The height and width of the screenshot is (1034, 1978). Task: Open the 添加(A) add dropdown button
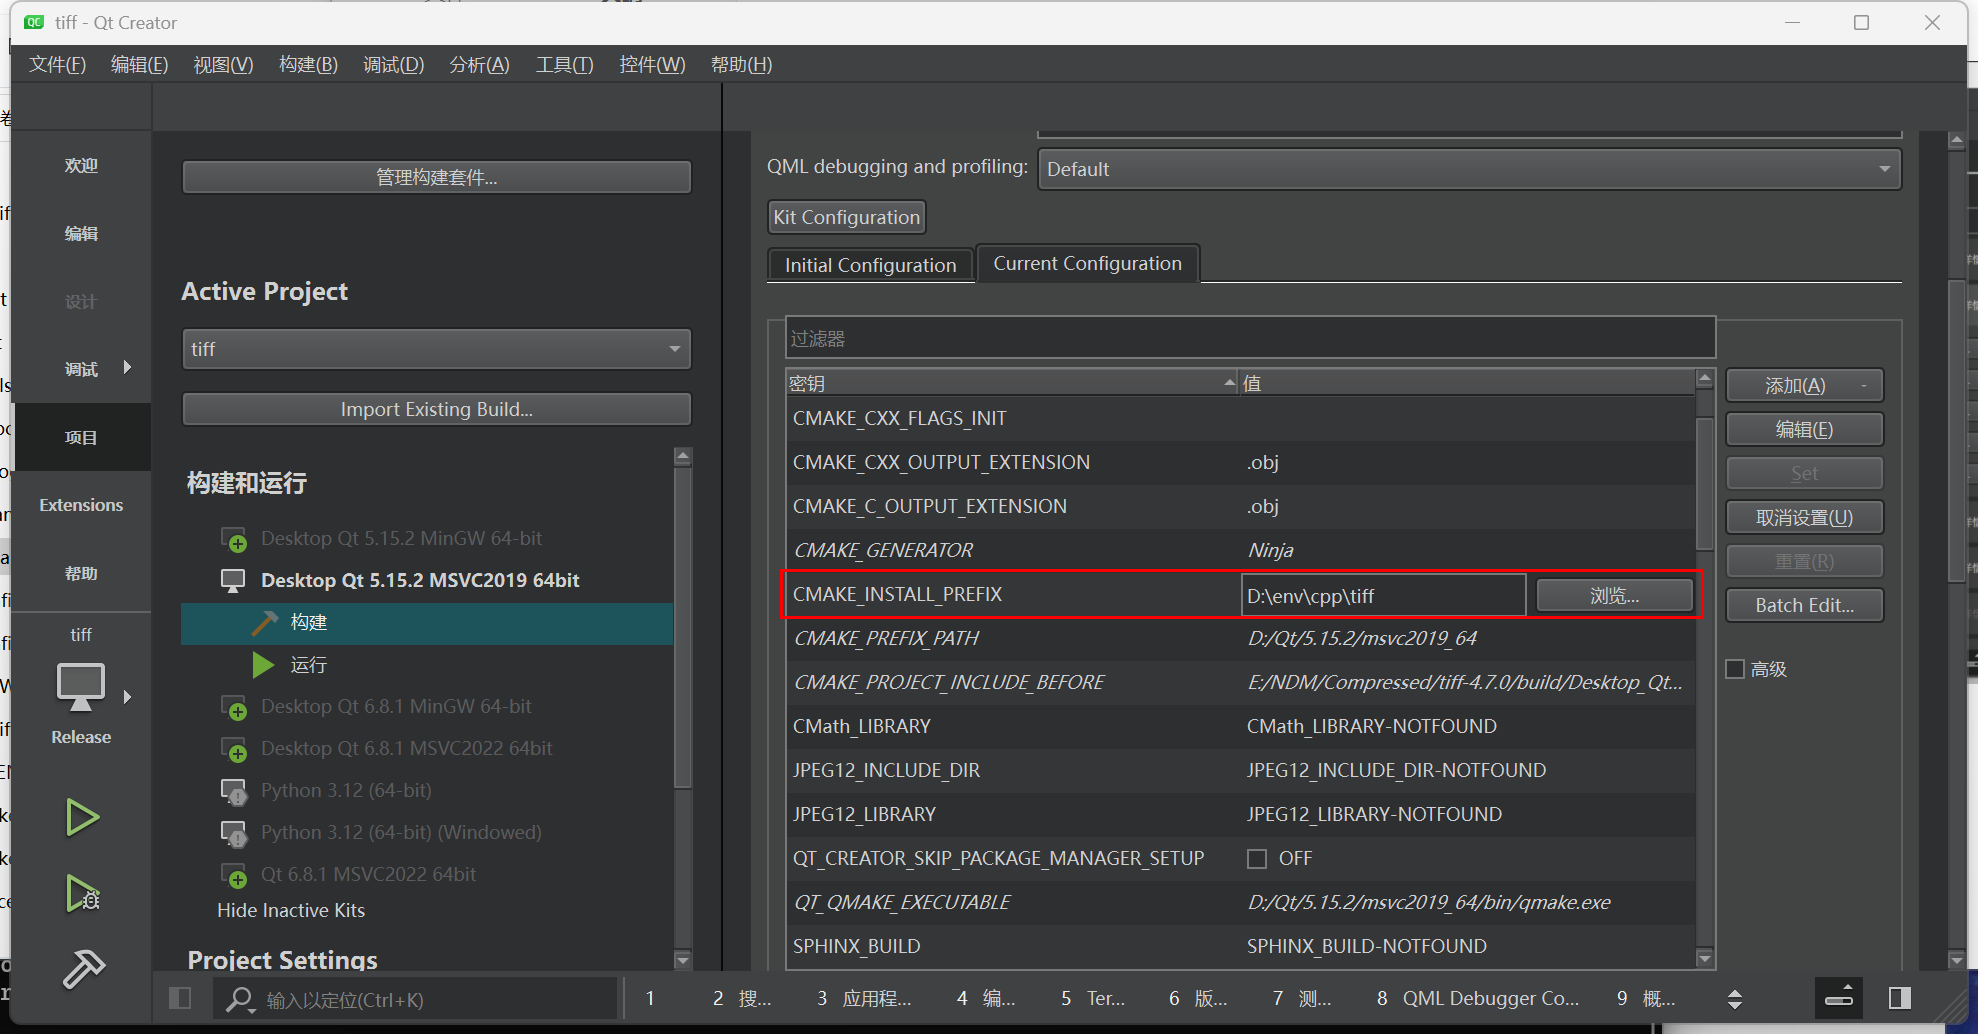click(1804, 386)
